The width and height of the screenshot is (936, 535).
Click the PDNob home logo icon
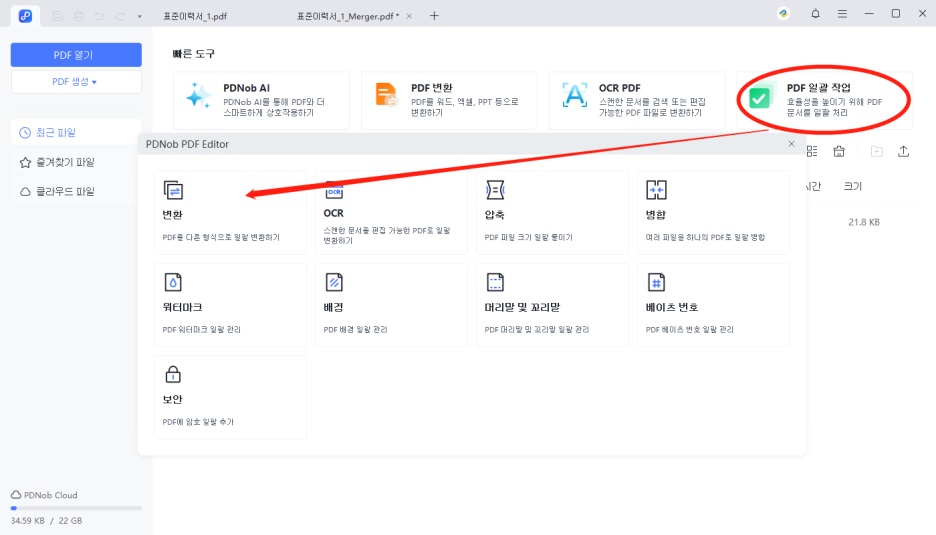pyautogui.click(x=25, y=16)
